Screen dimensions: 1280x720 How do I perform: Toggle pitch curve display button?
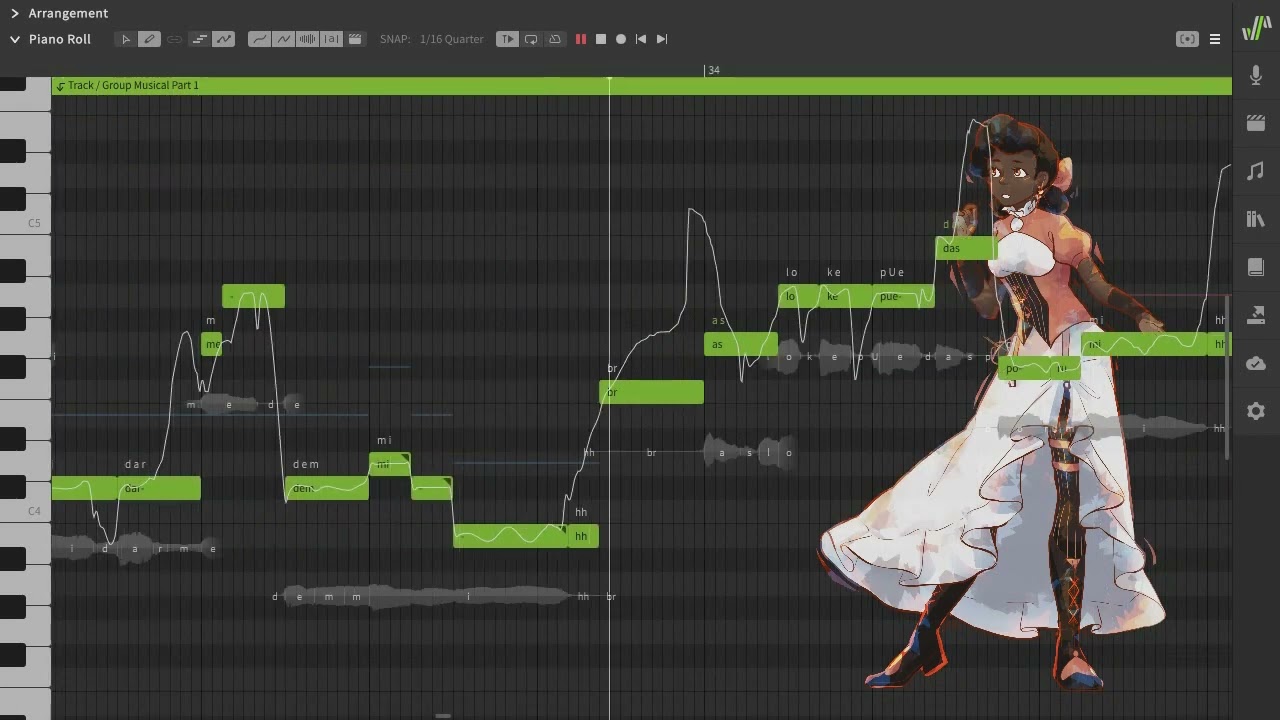223,39
